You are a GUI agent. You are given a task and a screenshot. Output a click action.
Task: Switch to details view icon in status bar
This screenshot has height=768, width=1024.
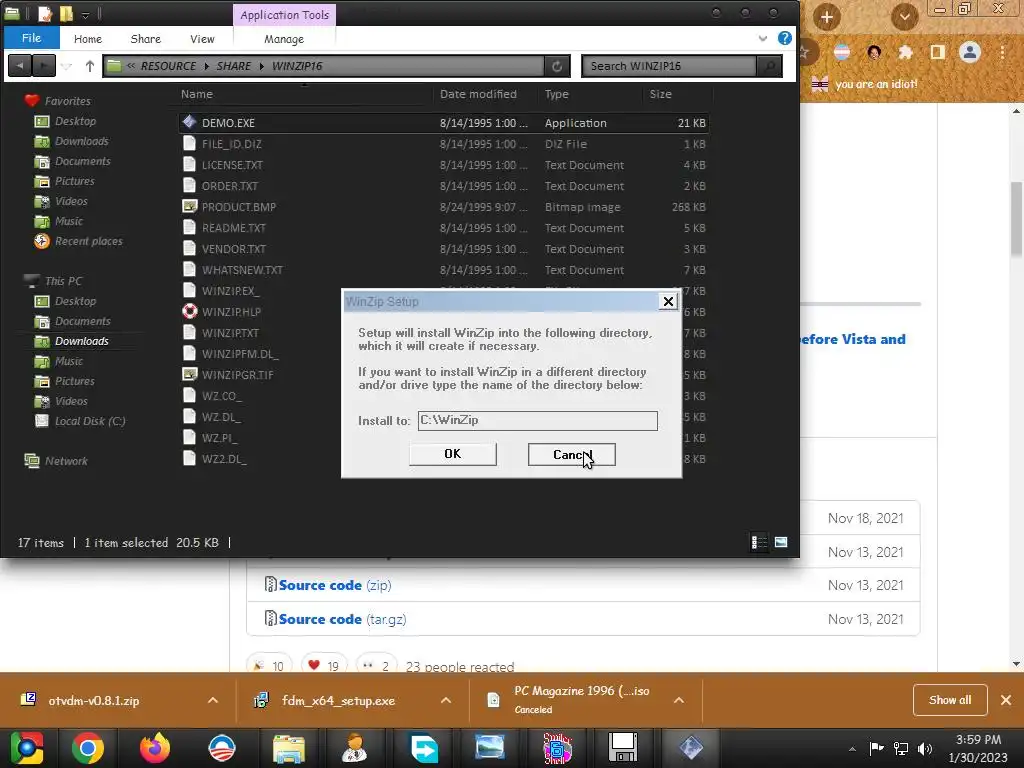(759, 542)
